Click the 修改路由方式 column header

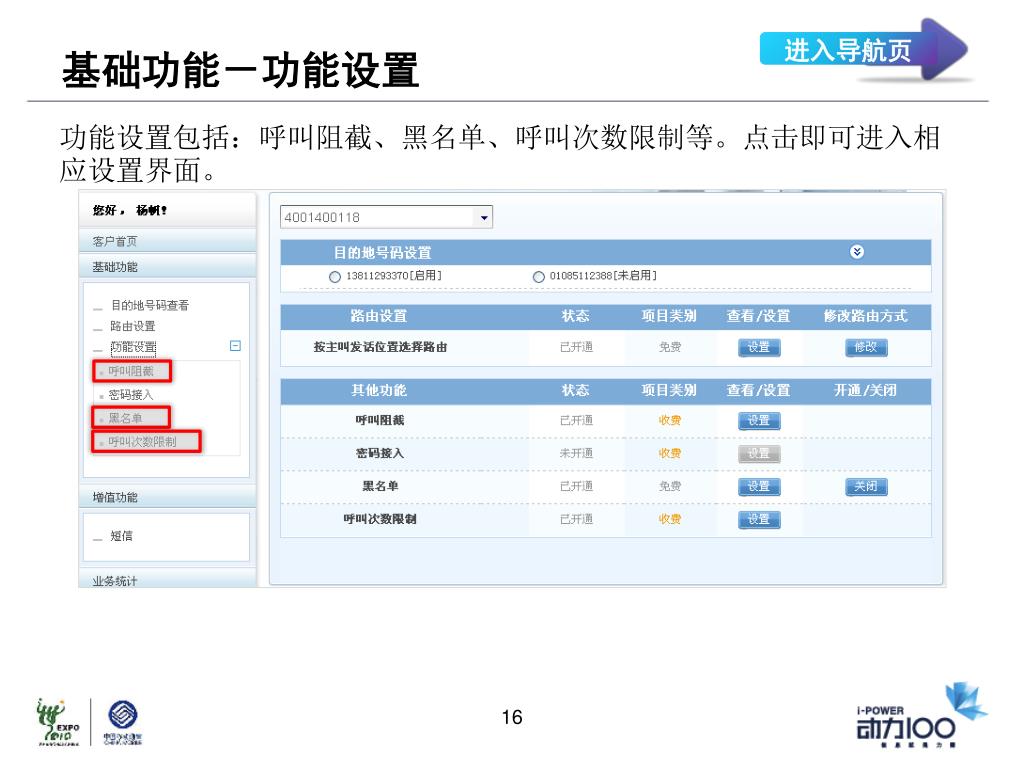point(865,316)
